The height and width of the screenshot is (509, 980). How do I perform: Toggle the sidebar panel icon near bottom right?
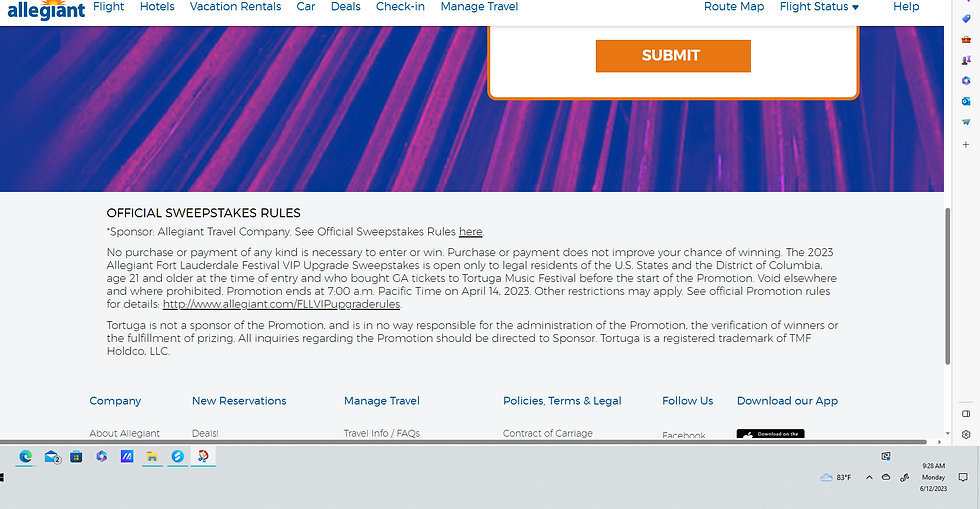[966, 414]
